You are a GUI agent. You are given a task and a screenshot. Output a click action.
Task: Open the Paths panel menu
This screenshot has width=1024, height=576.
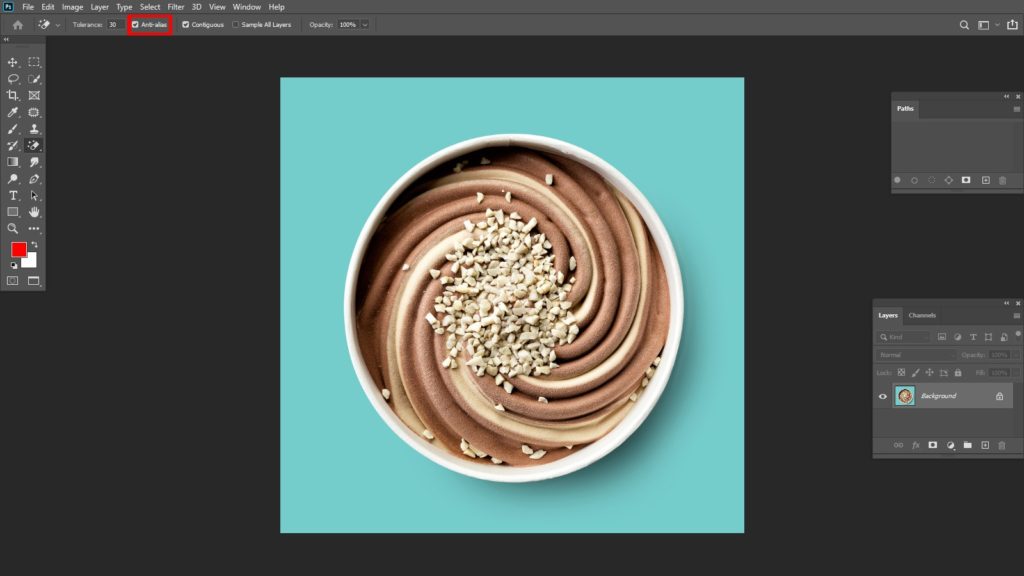coord(1016,109)
